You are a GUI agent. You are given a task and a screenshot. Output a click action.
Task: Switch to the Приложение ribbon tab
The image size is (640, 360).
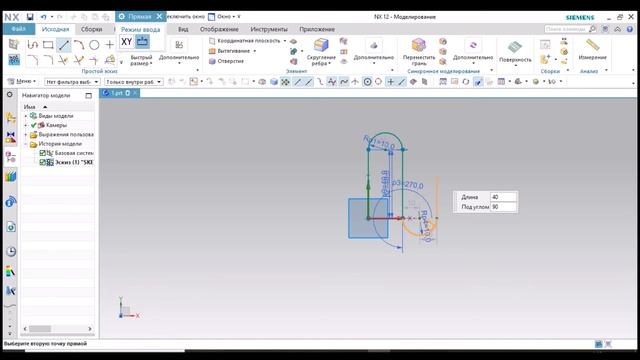tap(317, 29)
